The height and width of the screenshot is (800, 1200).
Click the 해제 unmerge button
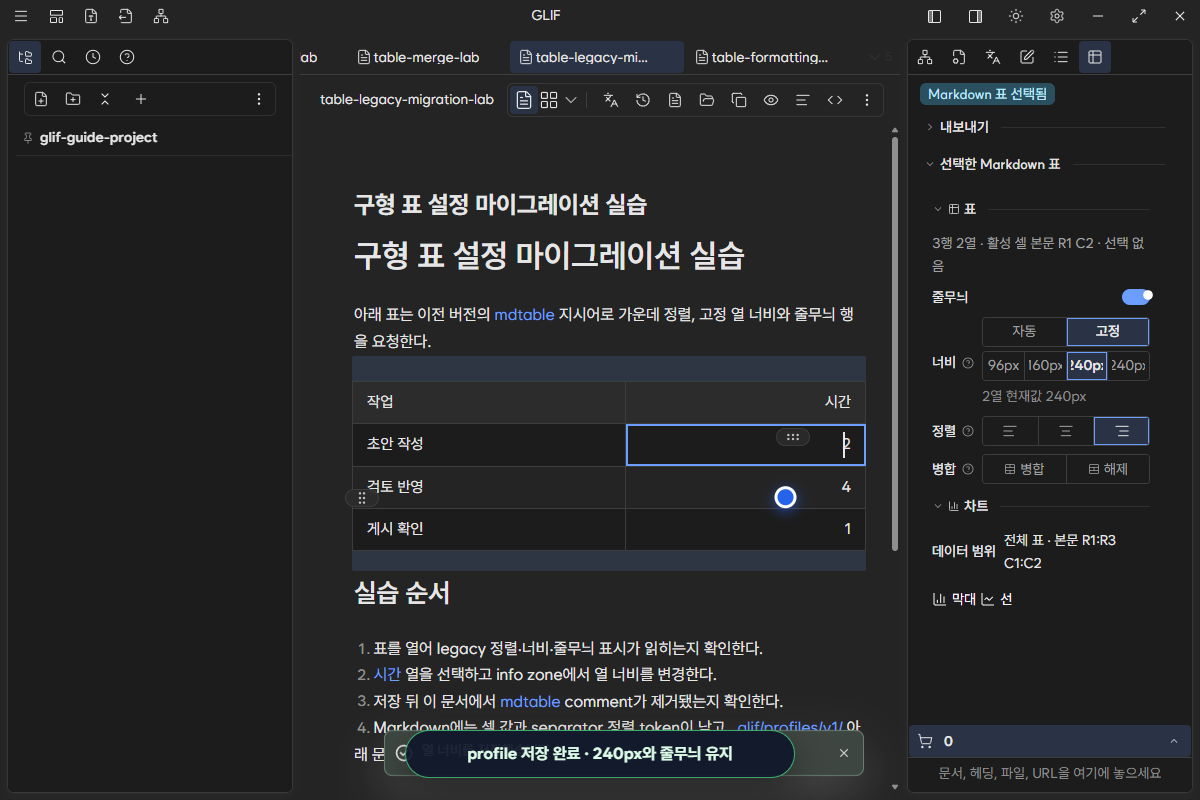coord(1108,469)
